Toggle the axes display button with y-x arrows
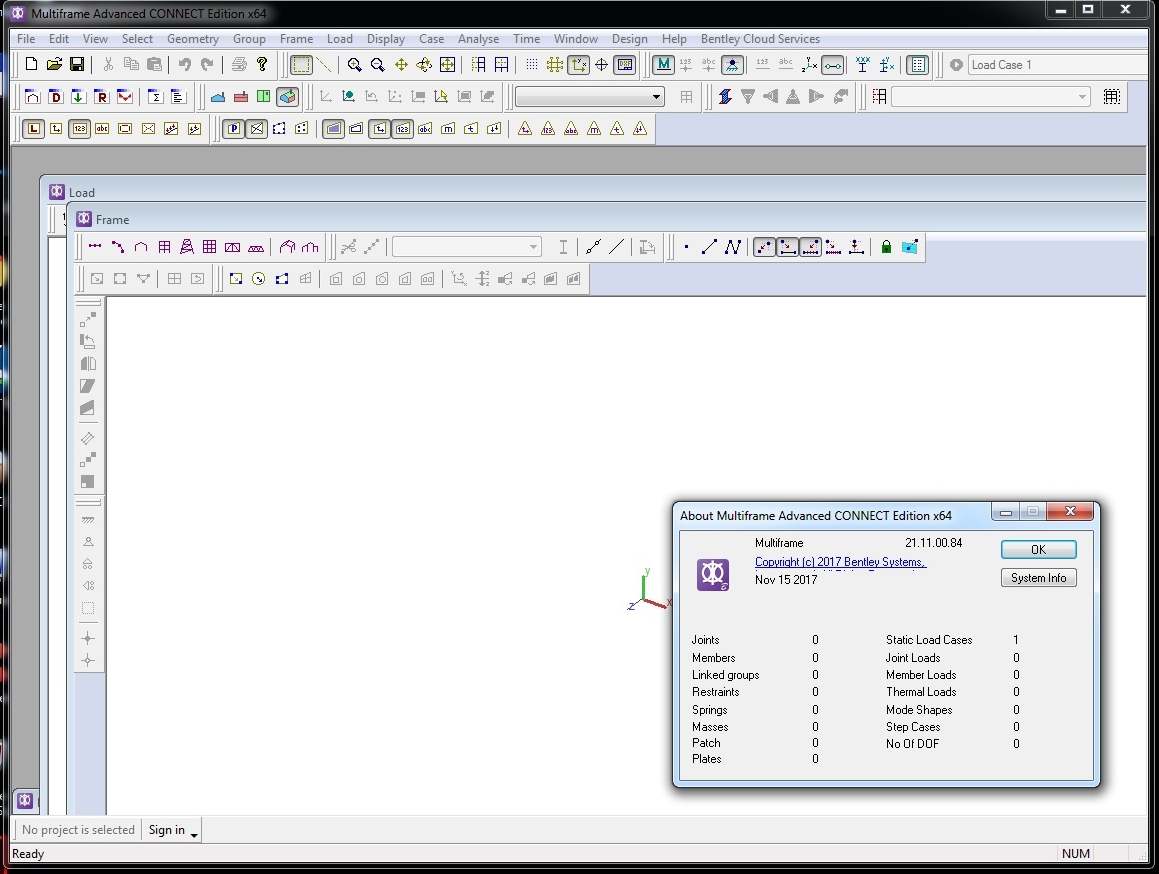 [x=579, y=64]
